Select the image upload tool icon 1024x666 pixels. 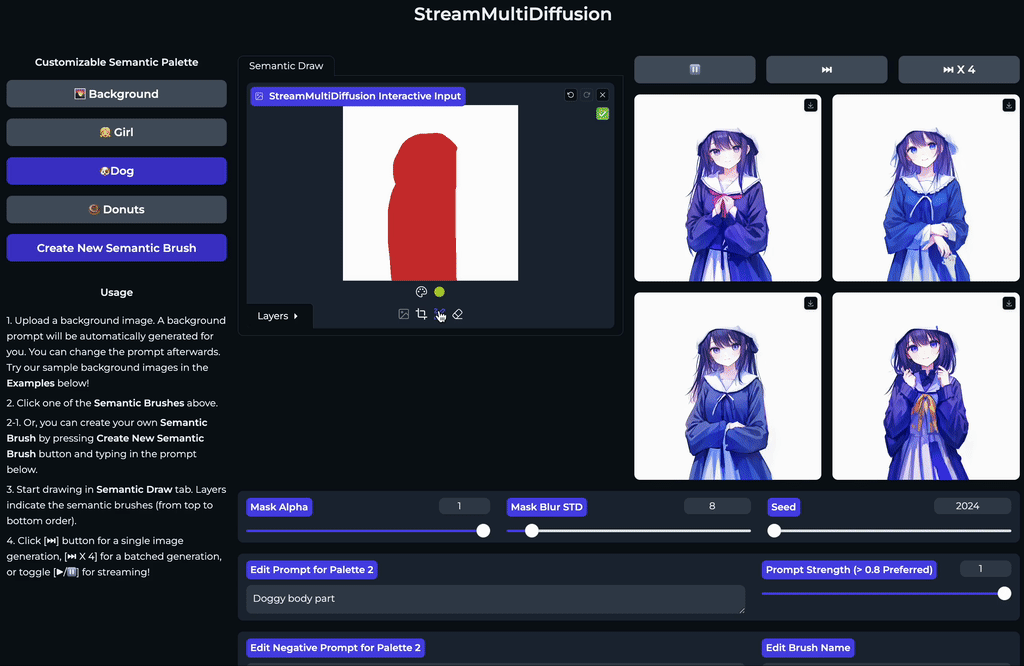coord(404,315)
